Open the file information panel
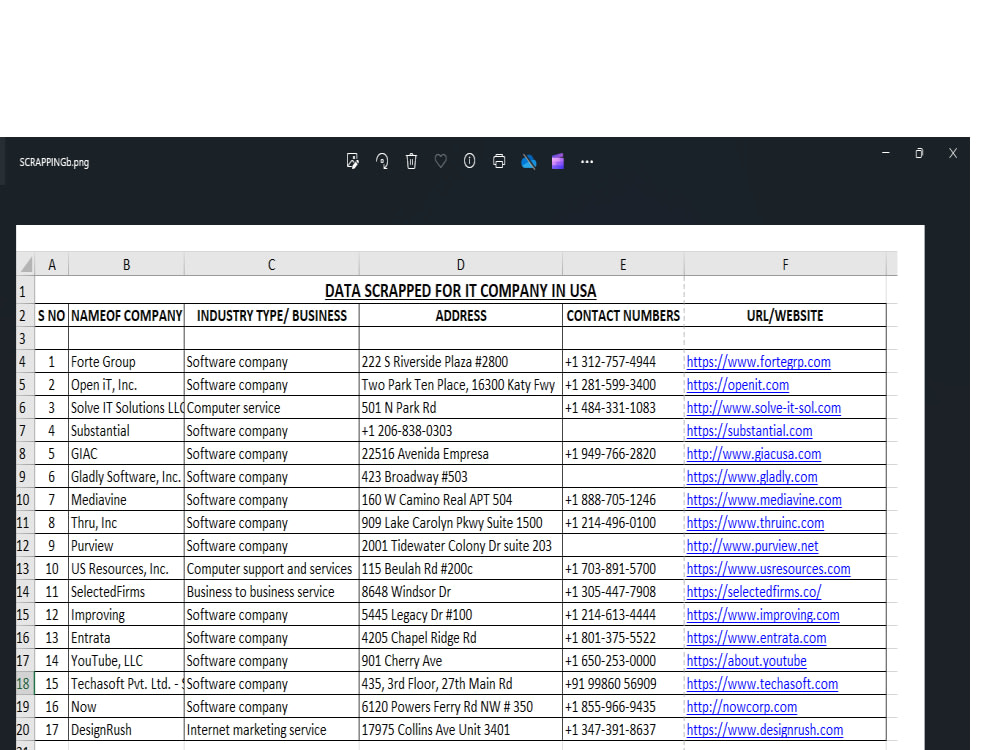Image resolution: width=1000 pixels, height=750 pixels. coord(469,161)
